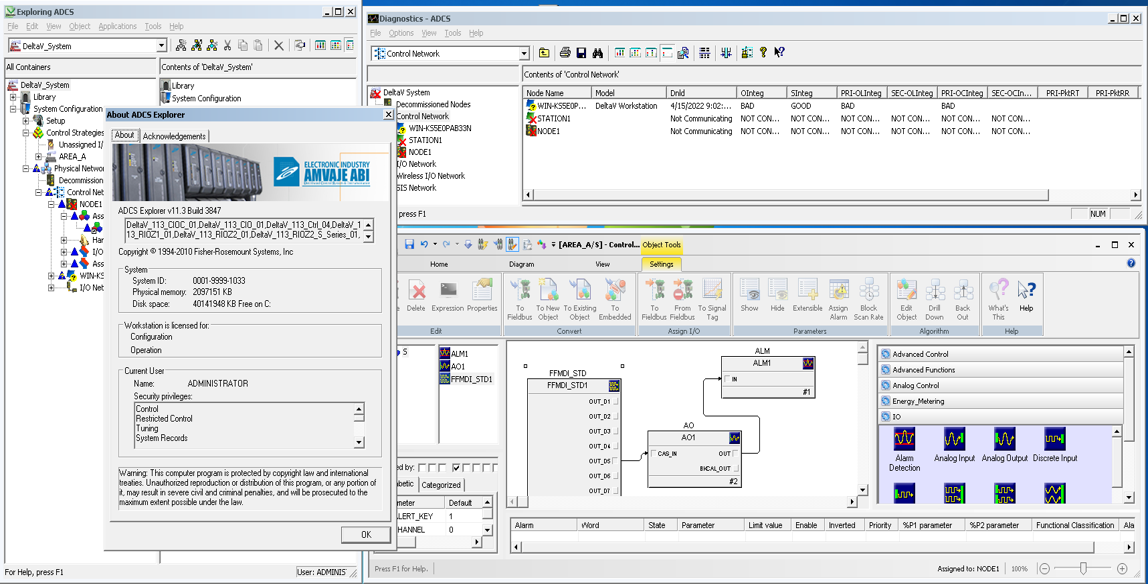Expand the Advanced Control palette category
Image resolution: width=1148 pixels, height=584 pixels.
[x=922, y=354]
